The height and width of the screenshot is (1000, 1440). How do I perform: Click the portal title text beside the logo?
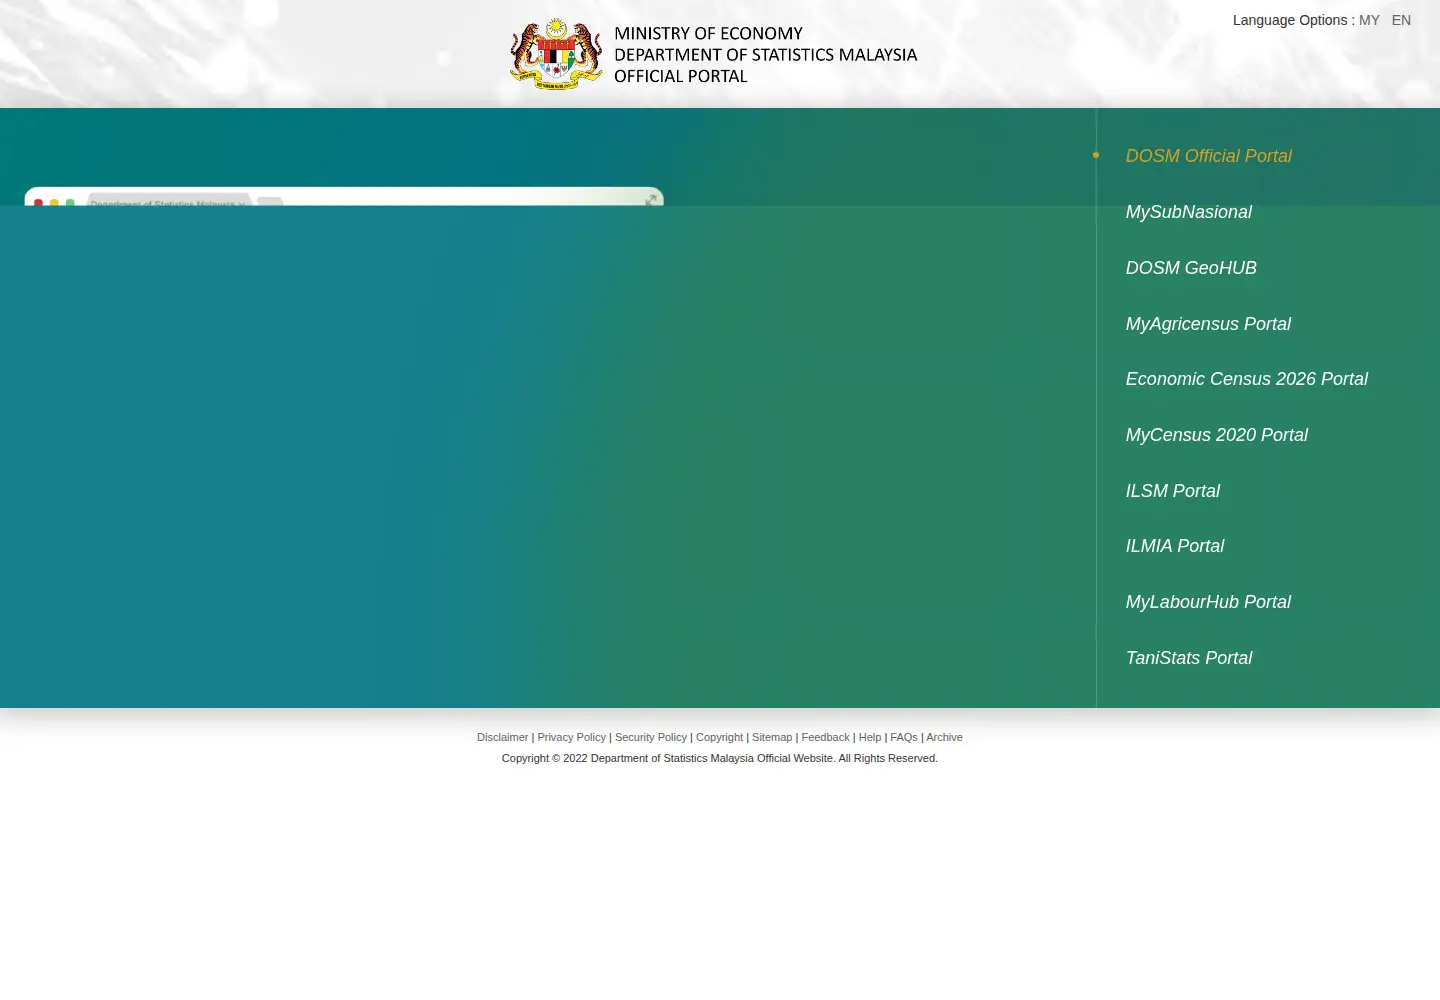765,55
